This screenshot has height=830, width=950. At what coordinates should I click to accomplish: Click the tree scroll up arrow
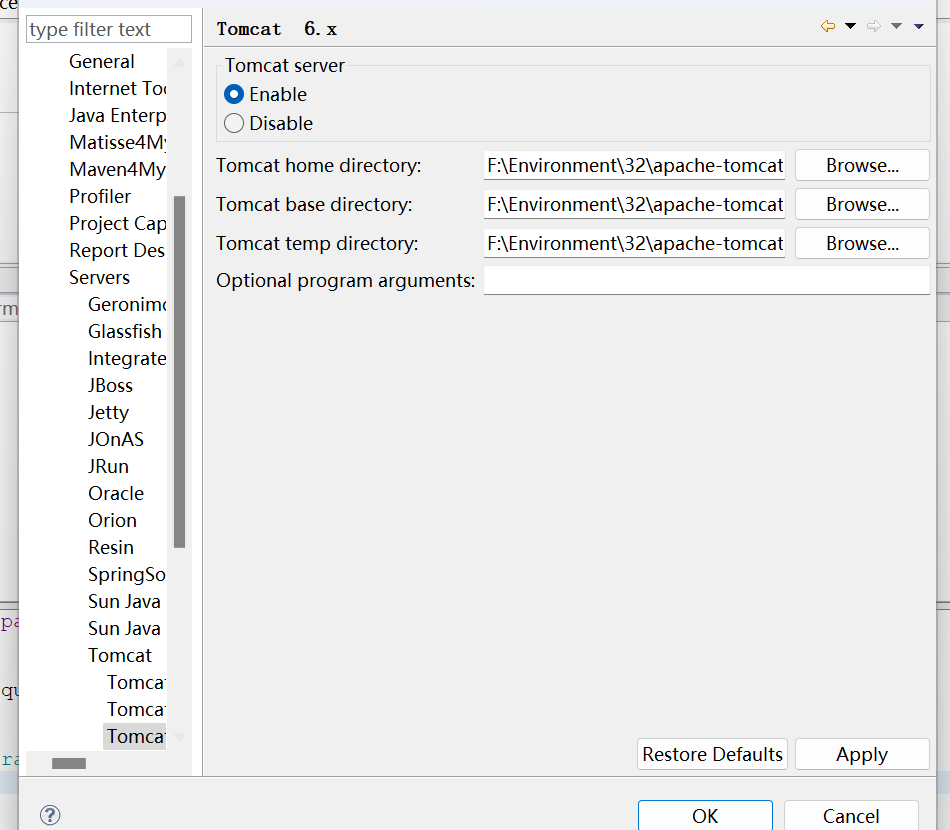(x=179, y=62)
